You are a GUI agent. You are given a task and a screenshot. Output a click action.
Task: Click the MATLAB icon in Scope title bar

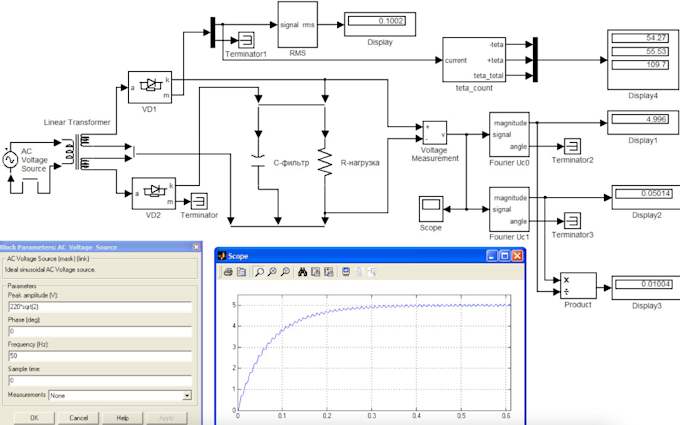[x=222, y=256]
